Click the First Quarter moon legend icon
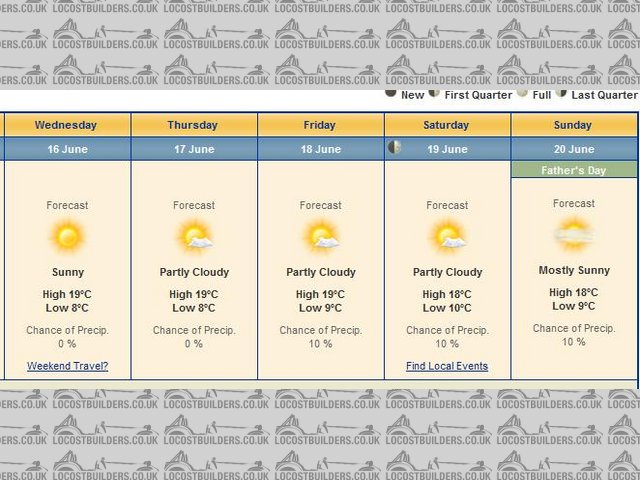 pyautogui.click(x=434, y=94)
